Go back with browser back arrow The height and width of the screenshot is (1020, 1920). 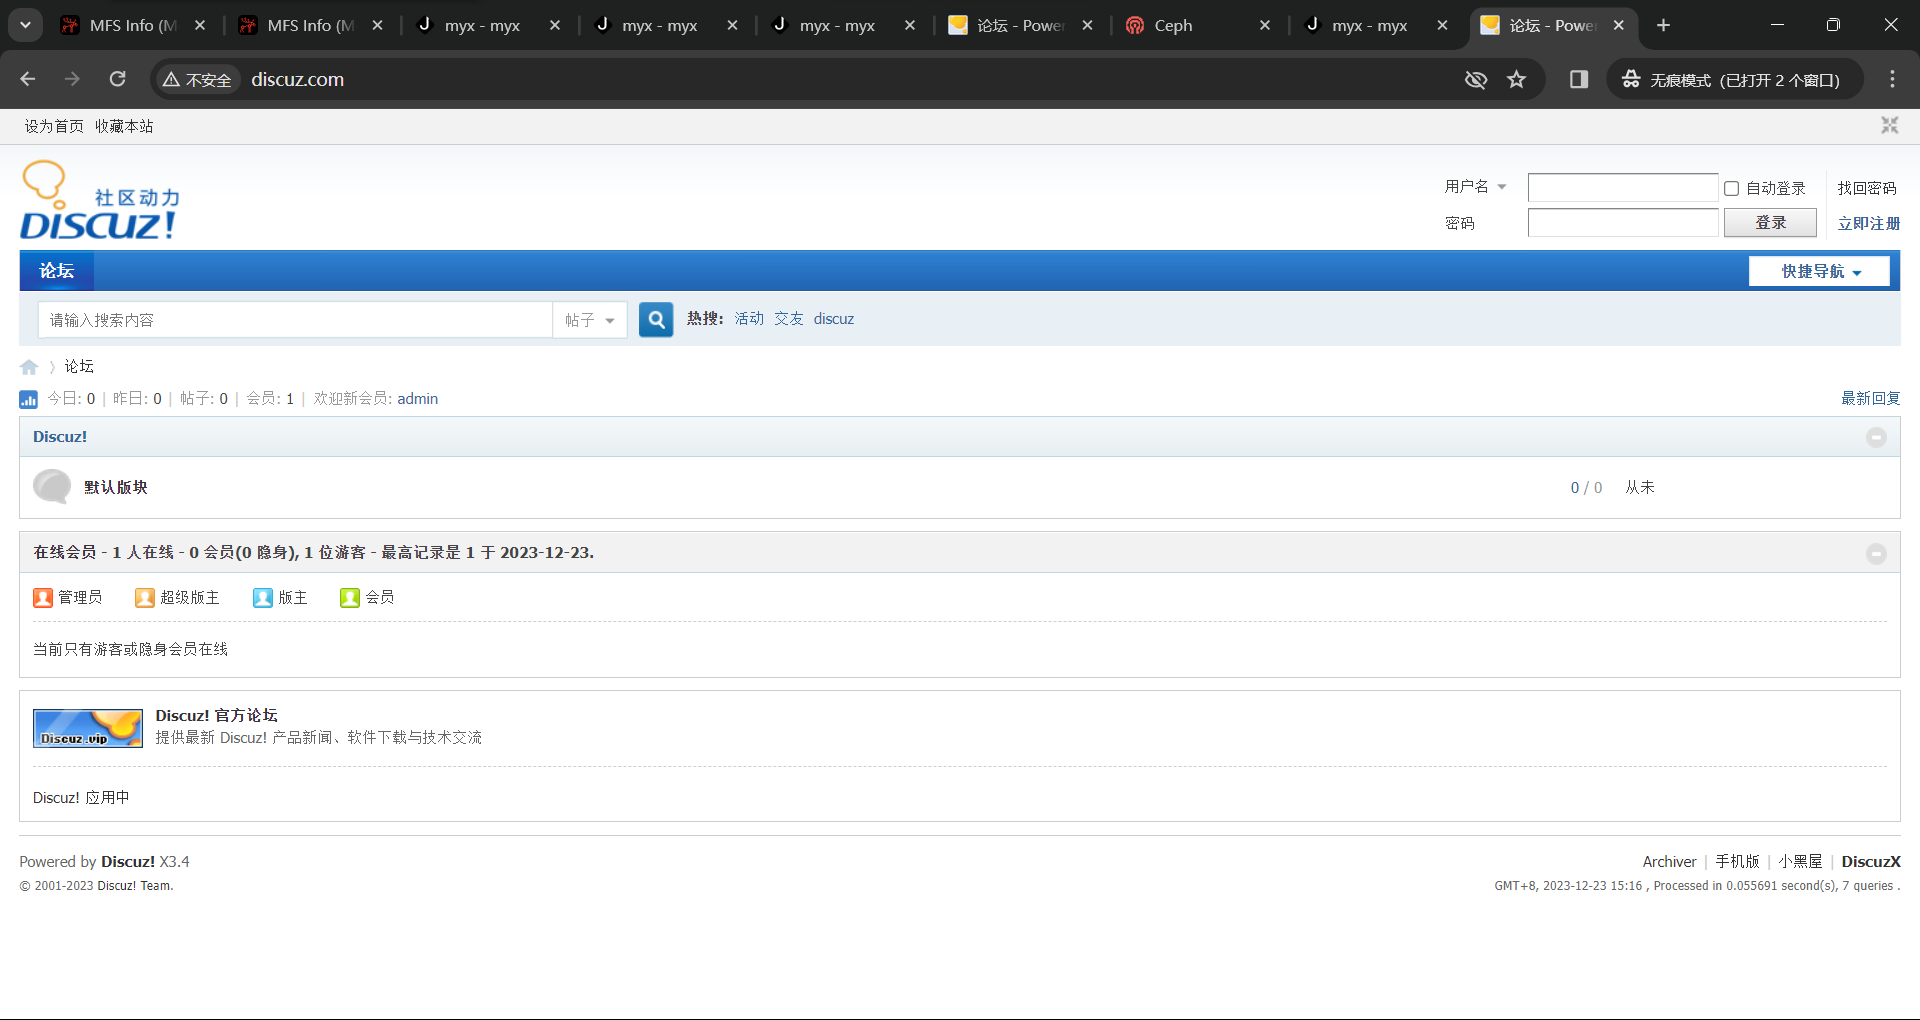click(x=28, y=79)
